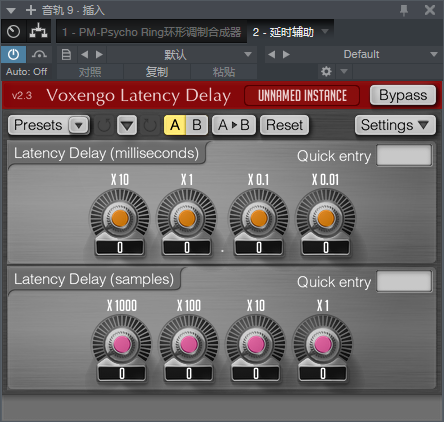Click the undo arrow icon
This screenshot has height=422, width=444.
point(104,126)
